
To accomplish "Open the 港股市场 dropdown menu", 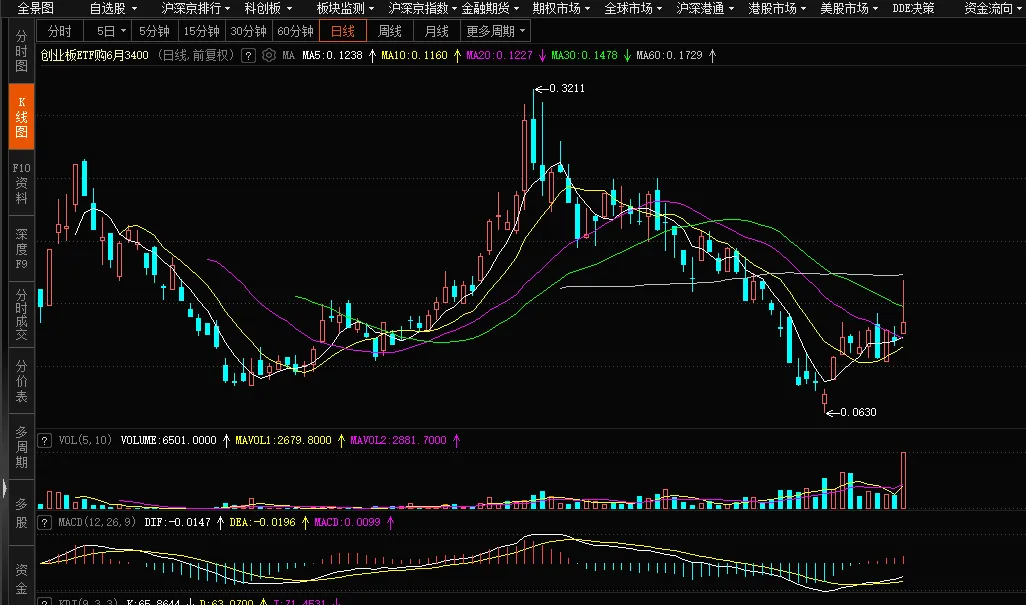I will (777, 9).
